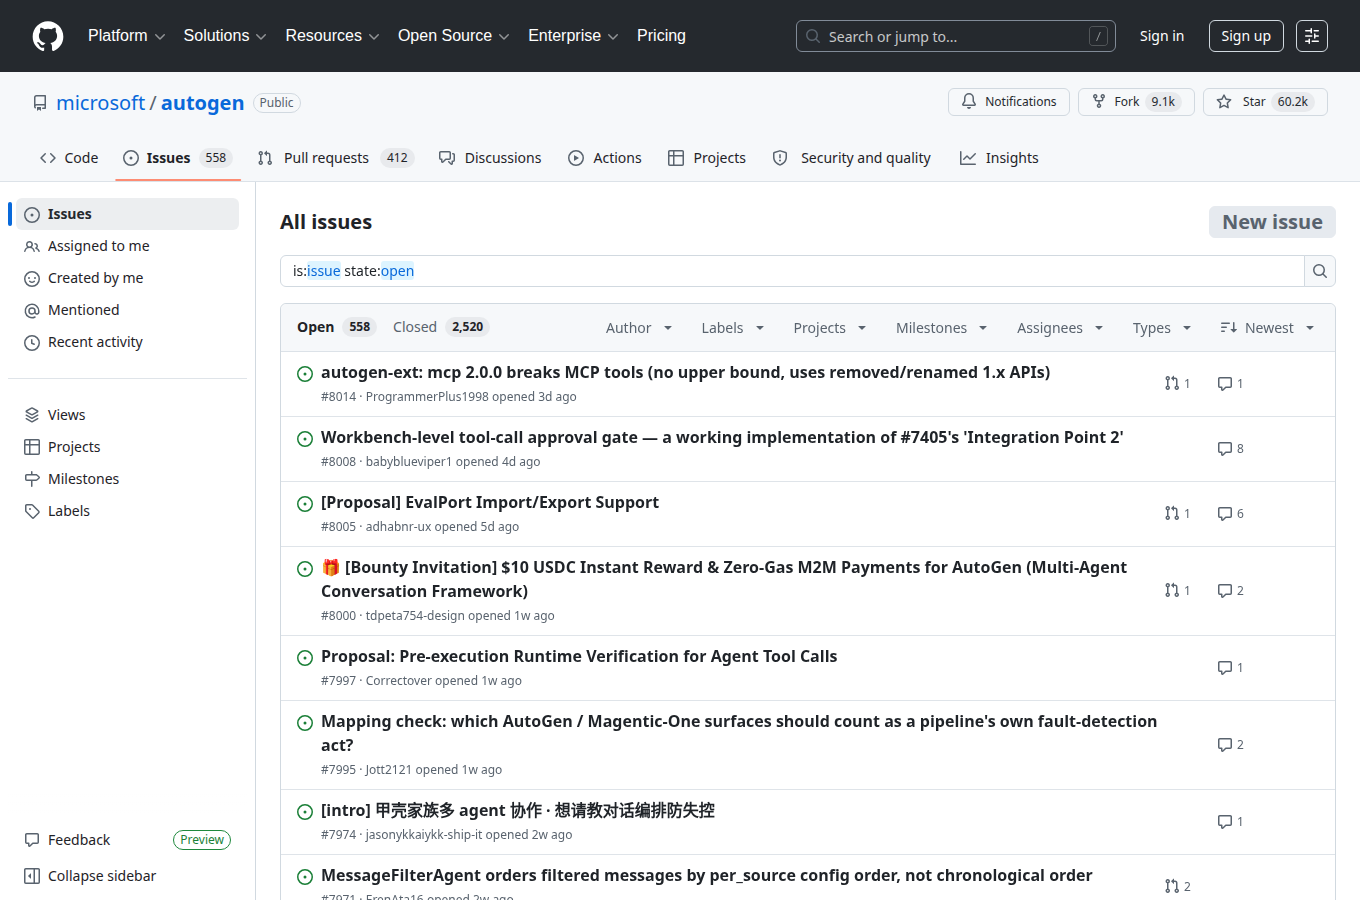
Task: Click linked pull request icon on EvalPort proposal
Action: click(1171, 513)
